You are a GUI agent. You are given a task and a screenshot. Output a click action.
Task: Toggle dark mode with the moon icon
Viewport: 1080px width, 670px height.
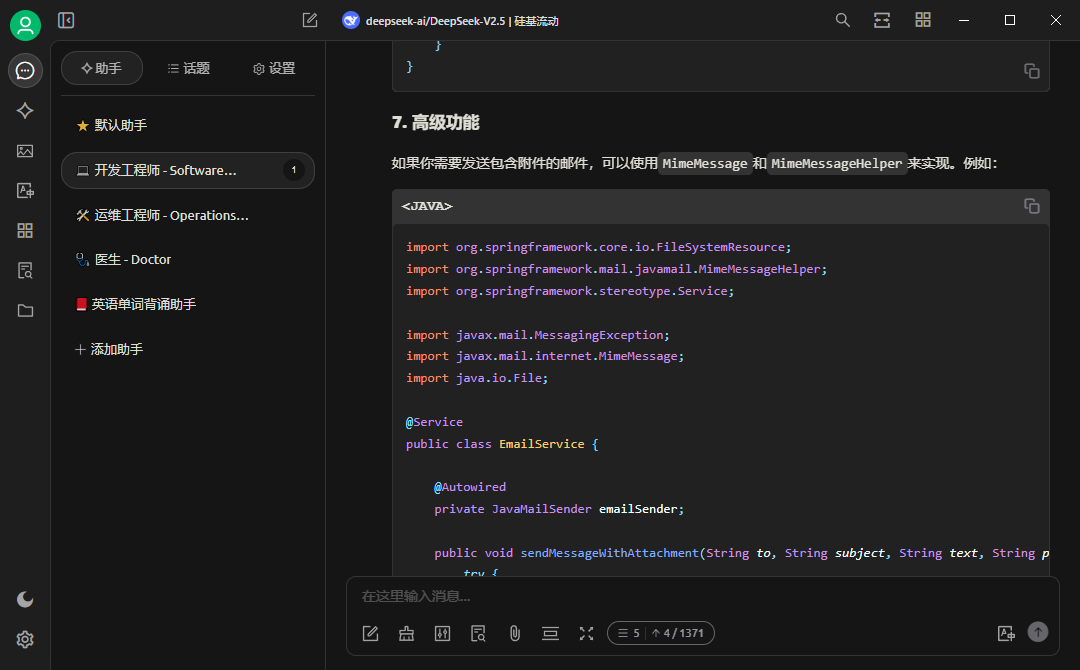[25, 599]
